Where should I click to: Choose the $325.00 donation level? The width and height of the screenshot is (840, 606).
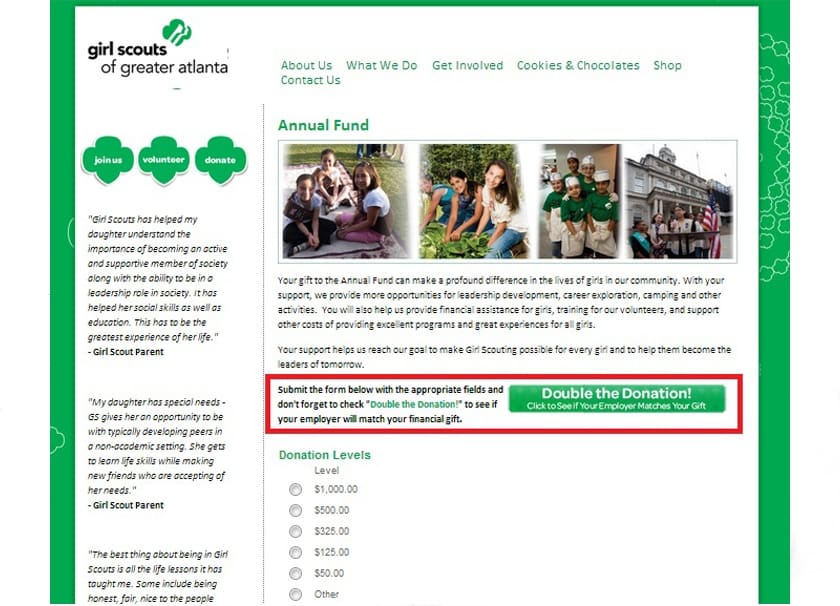[295, 531]
